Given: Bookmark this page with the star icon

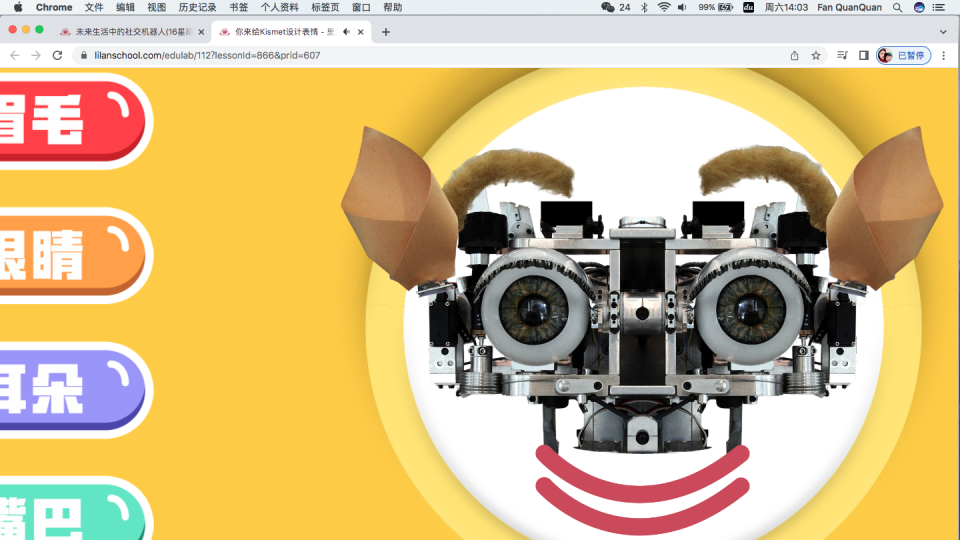Looking at the screenshot, I should click(816, 56).
